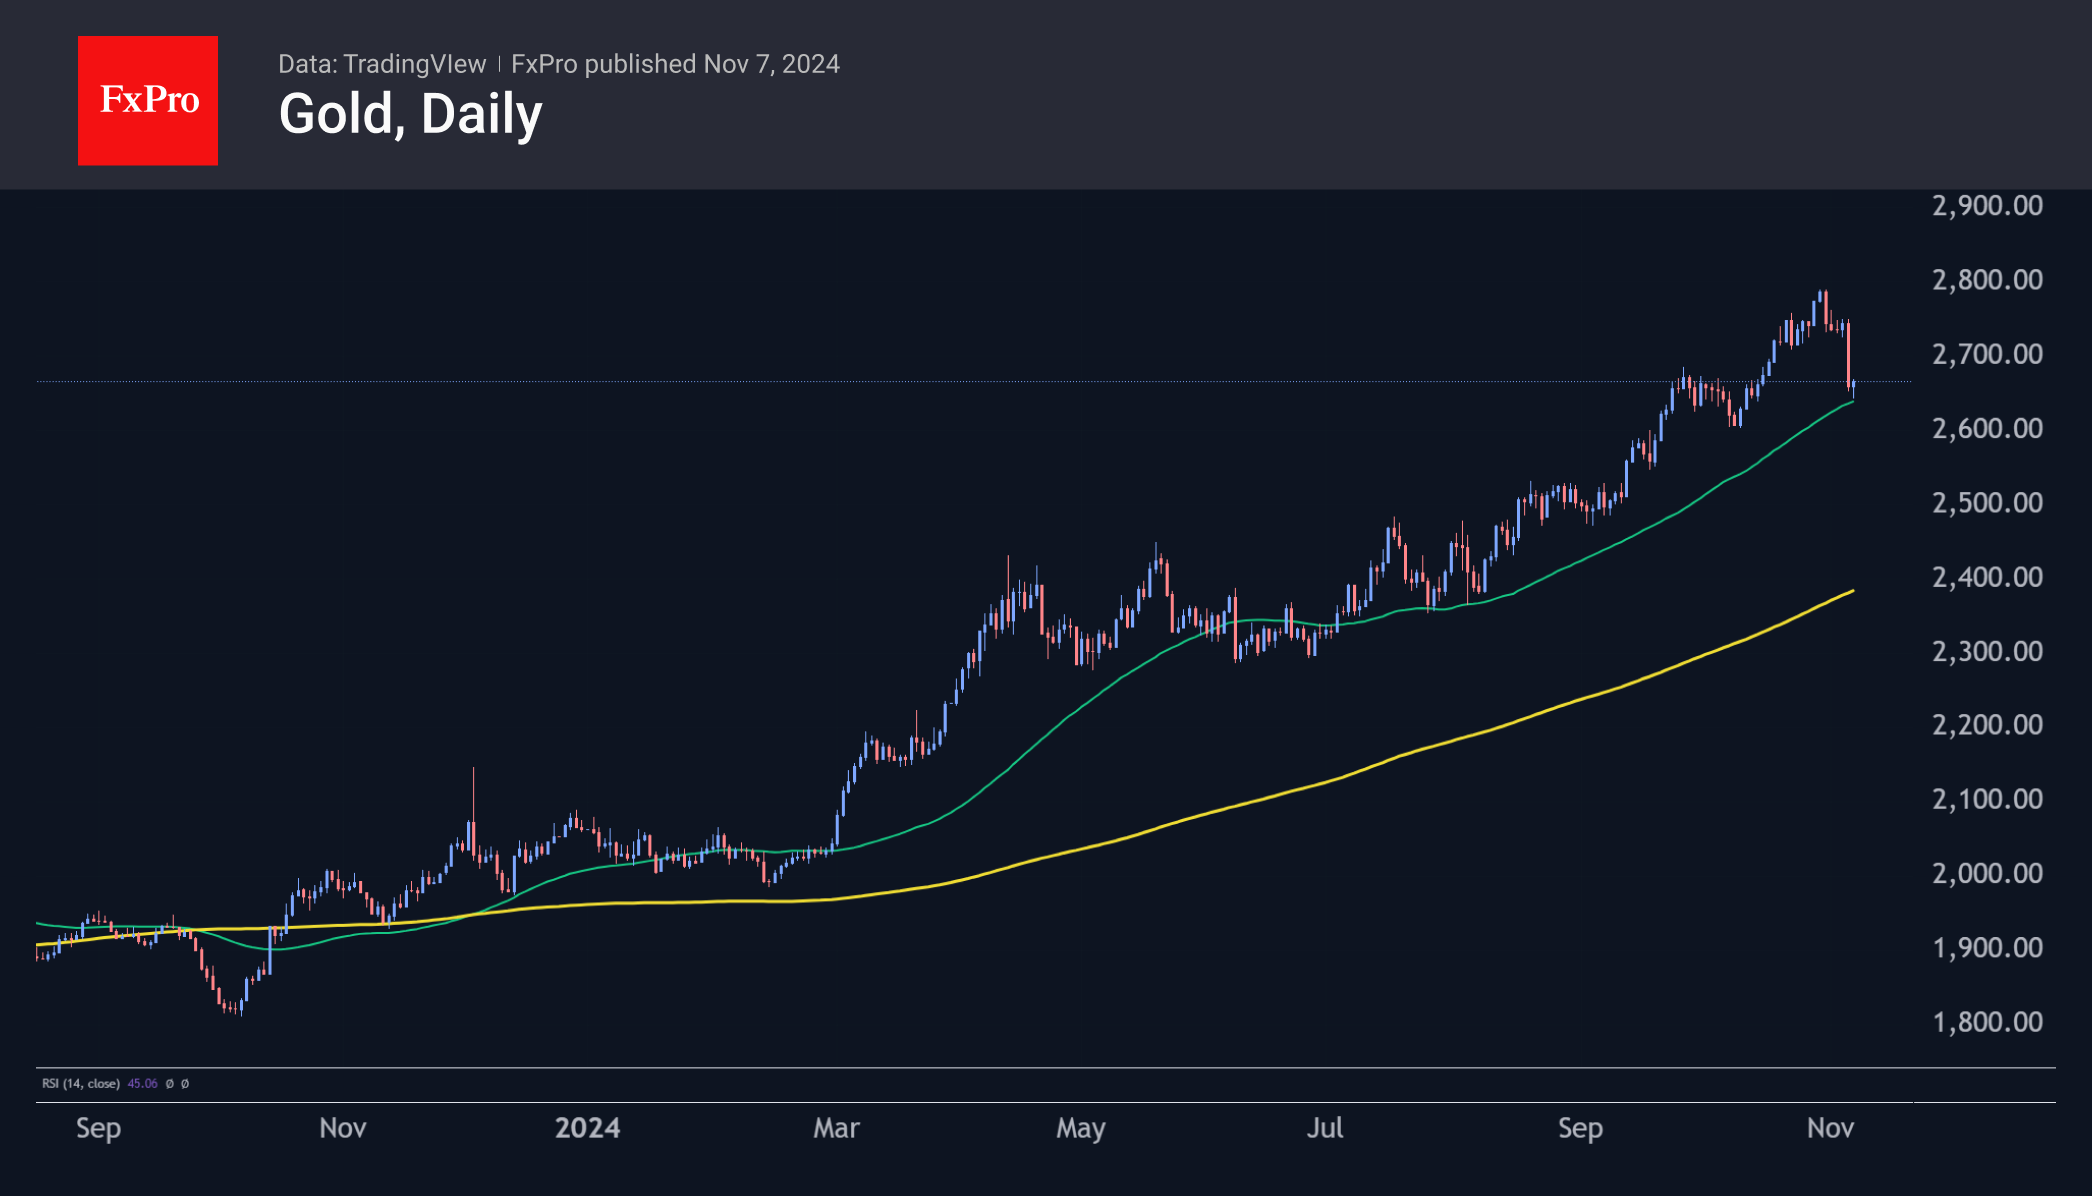Click the RSI (14, close) indicator label
2092x1196 pixels.
80,1083
